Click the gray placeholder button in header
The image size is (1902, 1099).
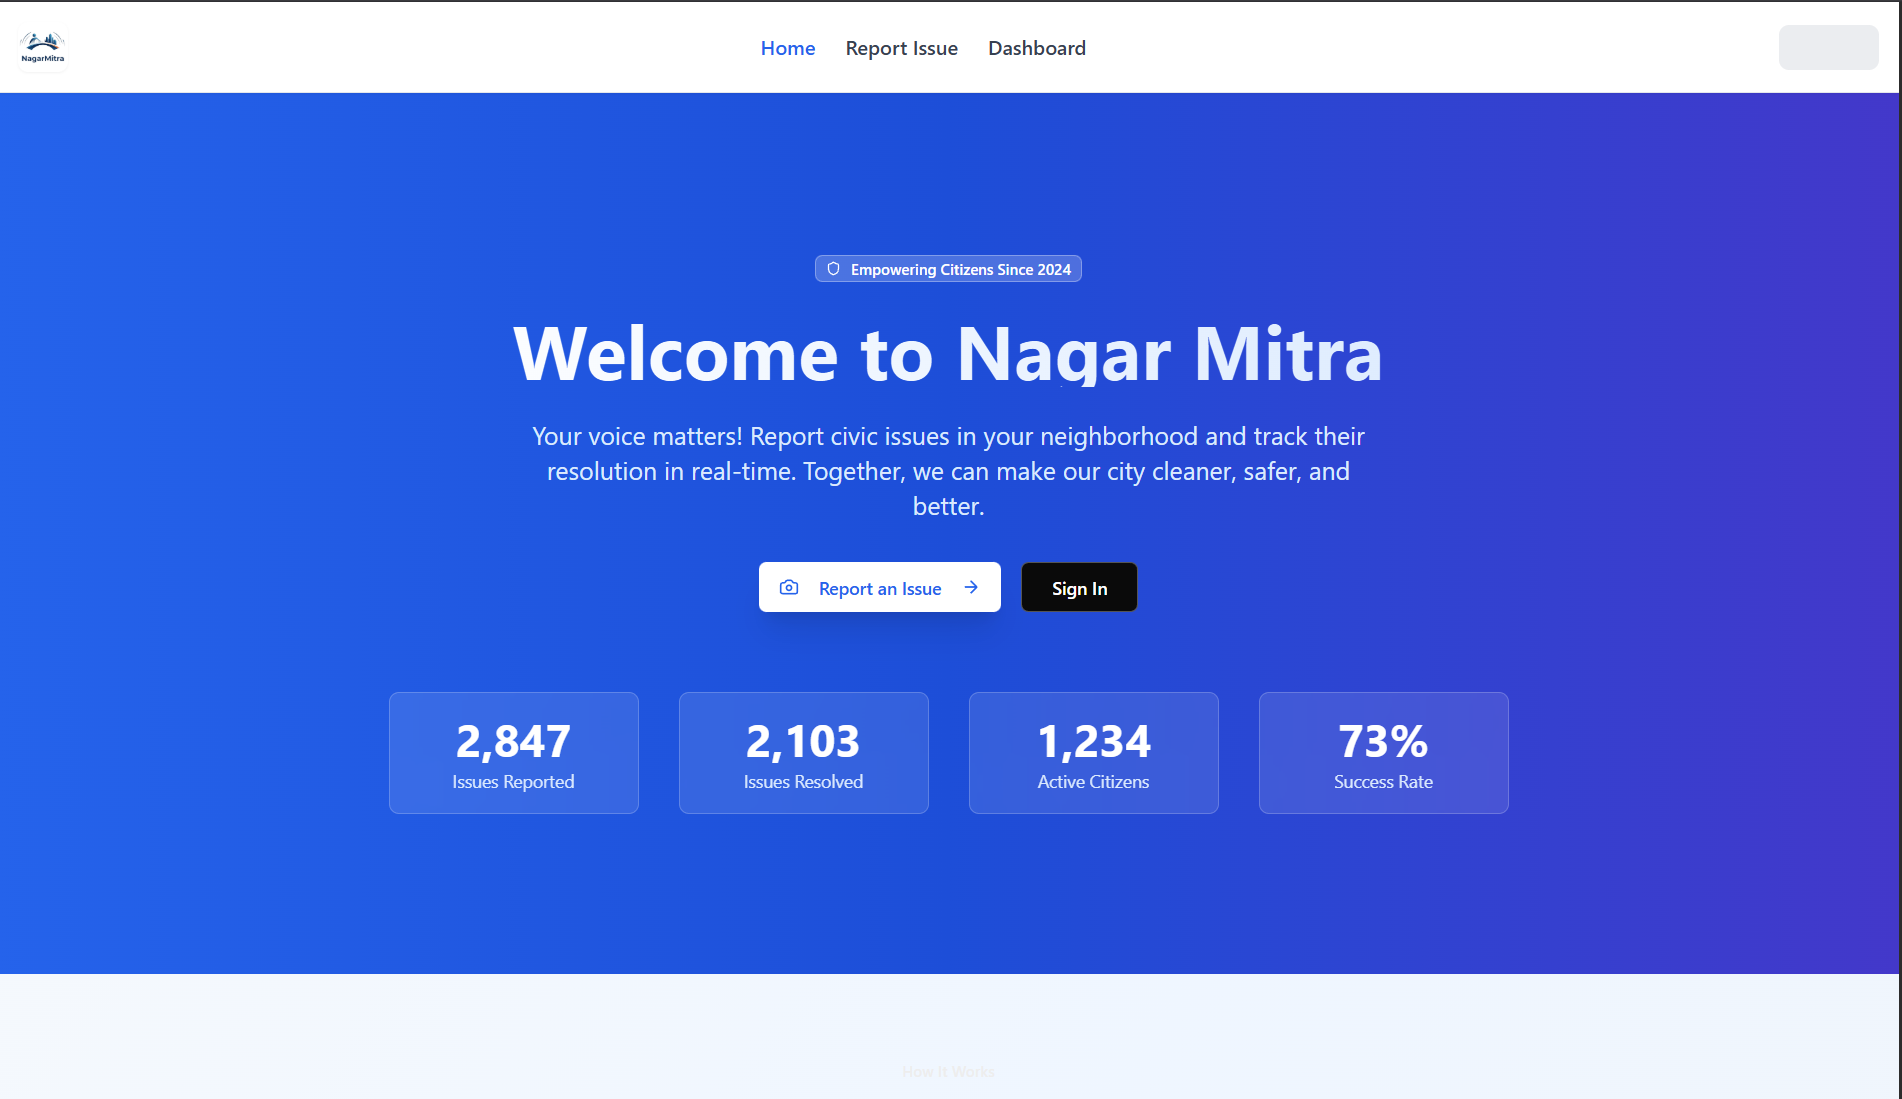pyautogui.click(x=1827, y=48)
